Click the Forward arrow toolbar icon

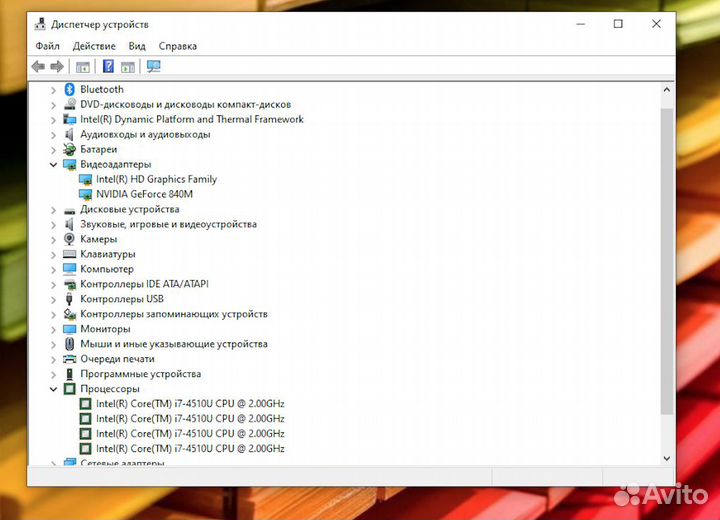tap(57, 67)
